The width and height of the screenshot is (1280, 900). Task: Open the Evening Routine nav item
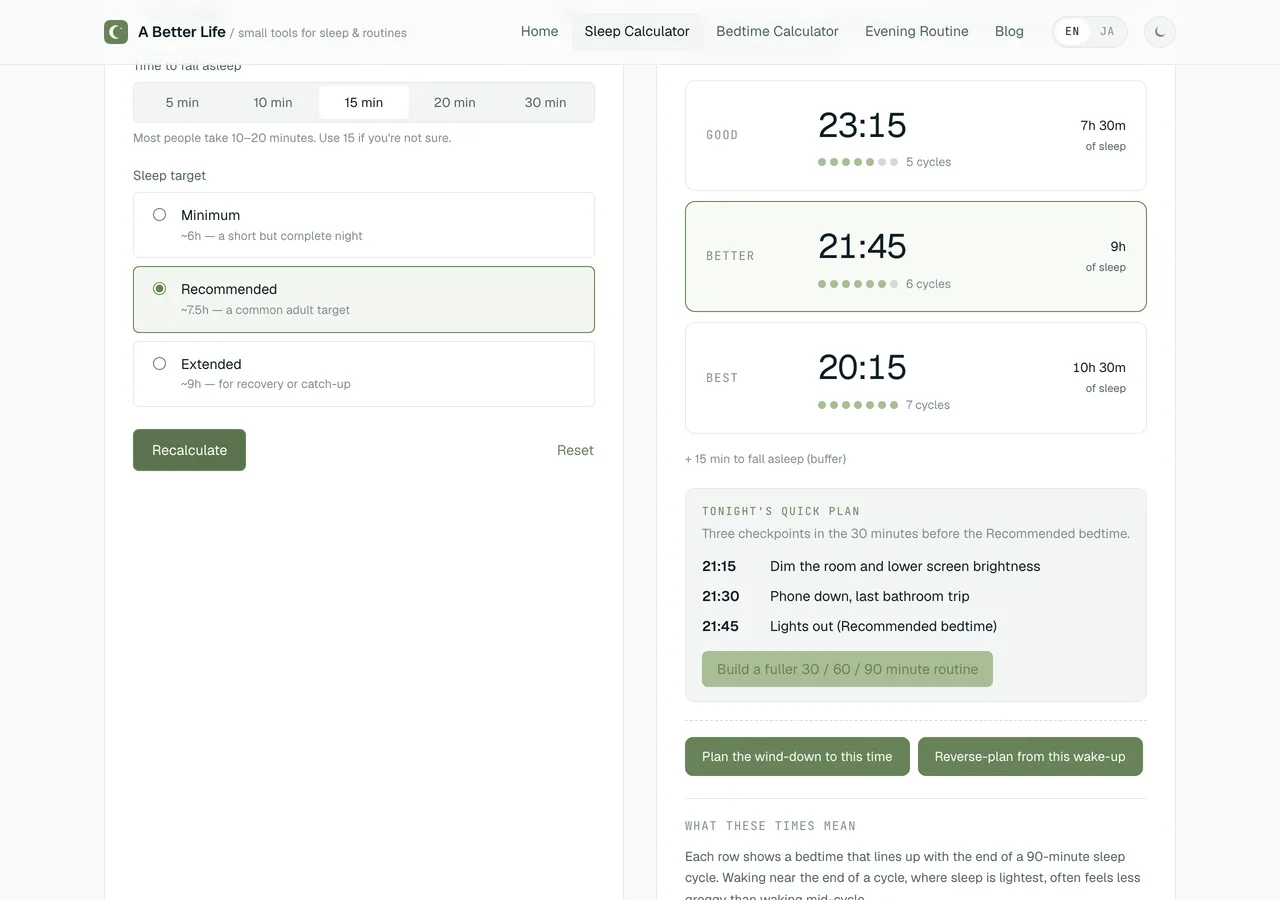(917, 31)
